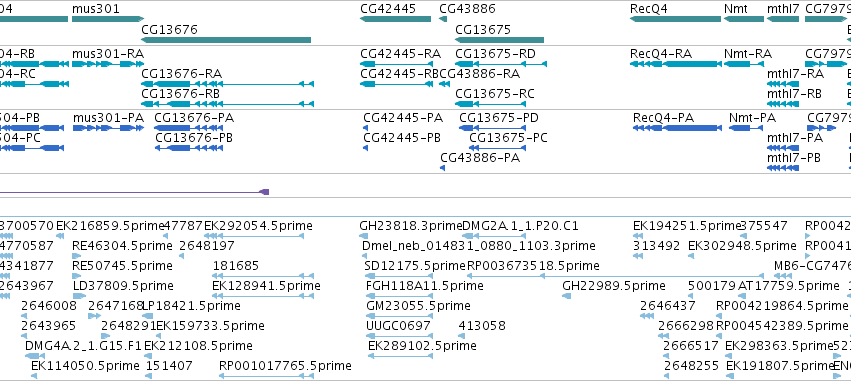Viewport: 851px width, 381px height.
Task: Select the GH22989.5prime small block
Action: pyautogui.click(x=567, y=295)
